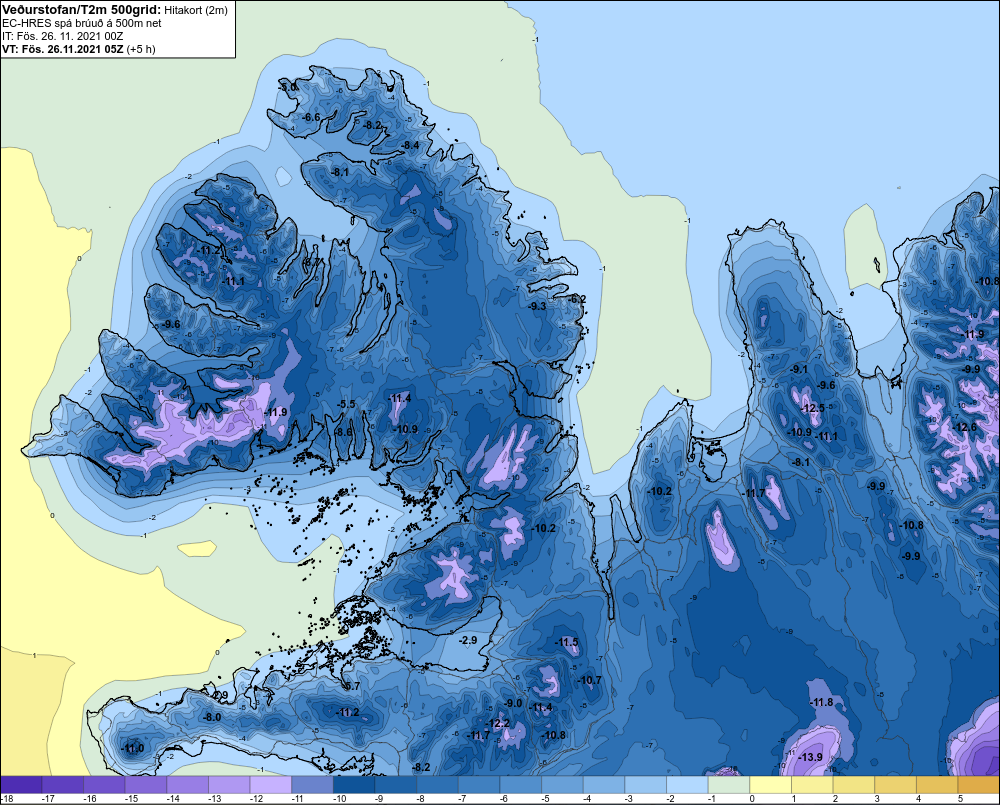The image size is (1000, 805).
Task: Click the '-6.6' temperature label on the map
Action: (x=311, y=117)
